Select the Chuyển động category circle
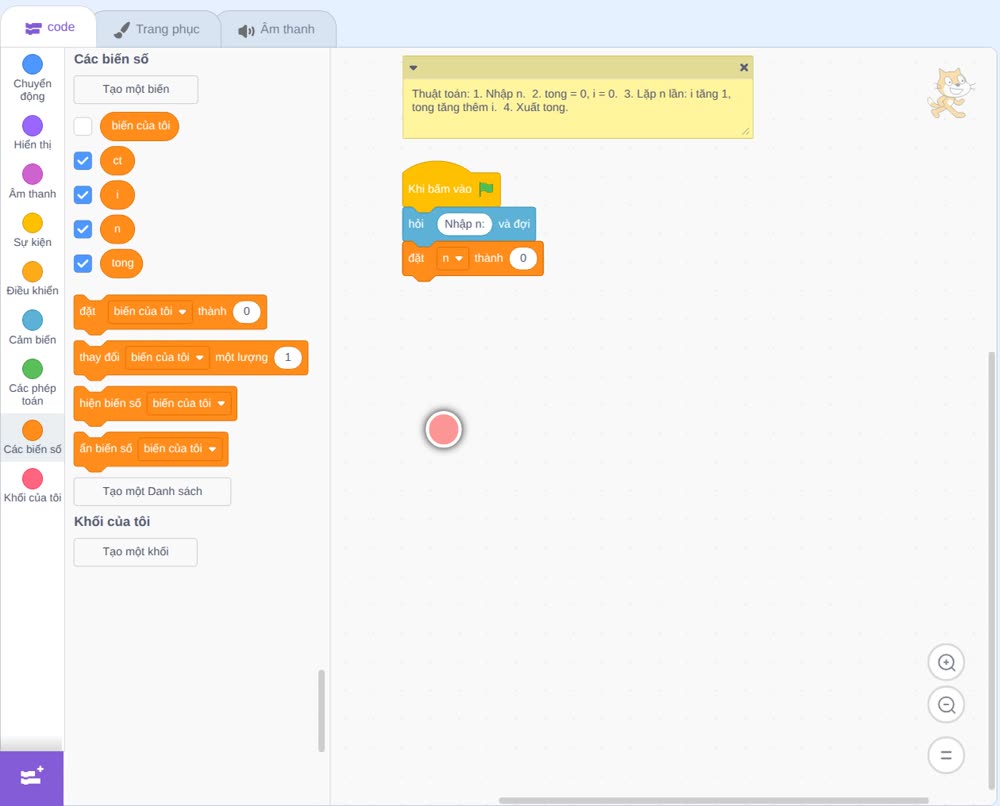Image resolution: width=1000 pixels, height=806 pixels. point(33,64)
